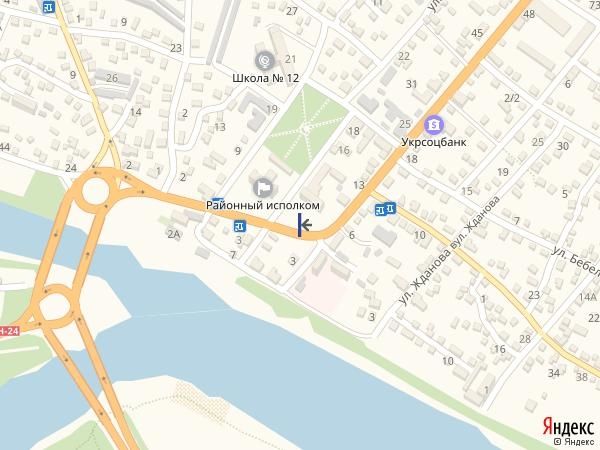Click the Районный исполком text label
The width and height of the screenshot is (600, 450).
pos(263,205)
